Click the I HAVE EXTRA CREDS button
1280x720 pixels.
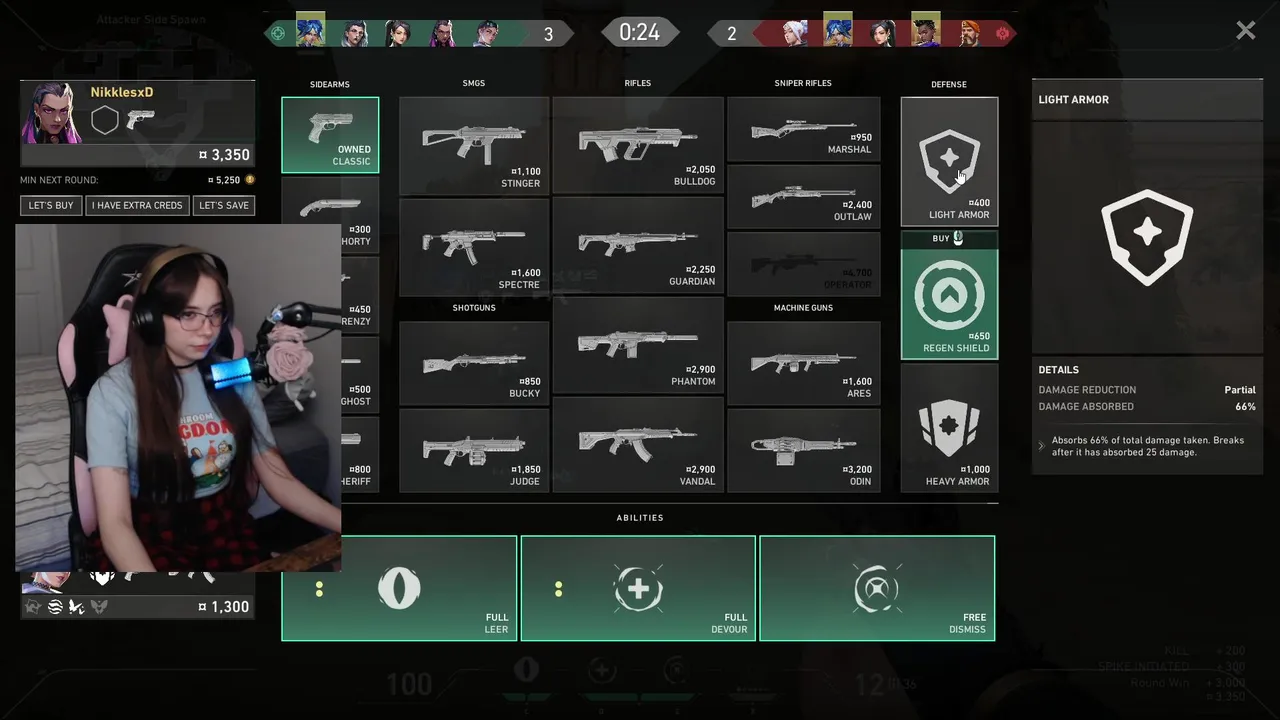137,205
